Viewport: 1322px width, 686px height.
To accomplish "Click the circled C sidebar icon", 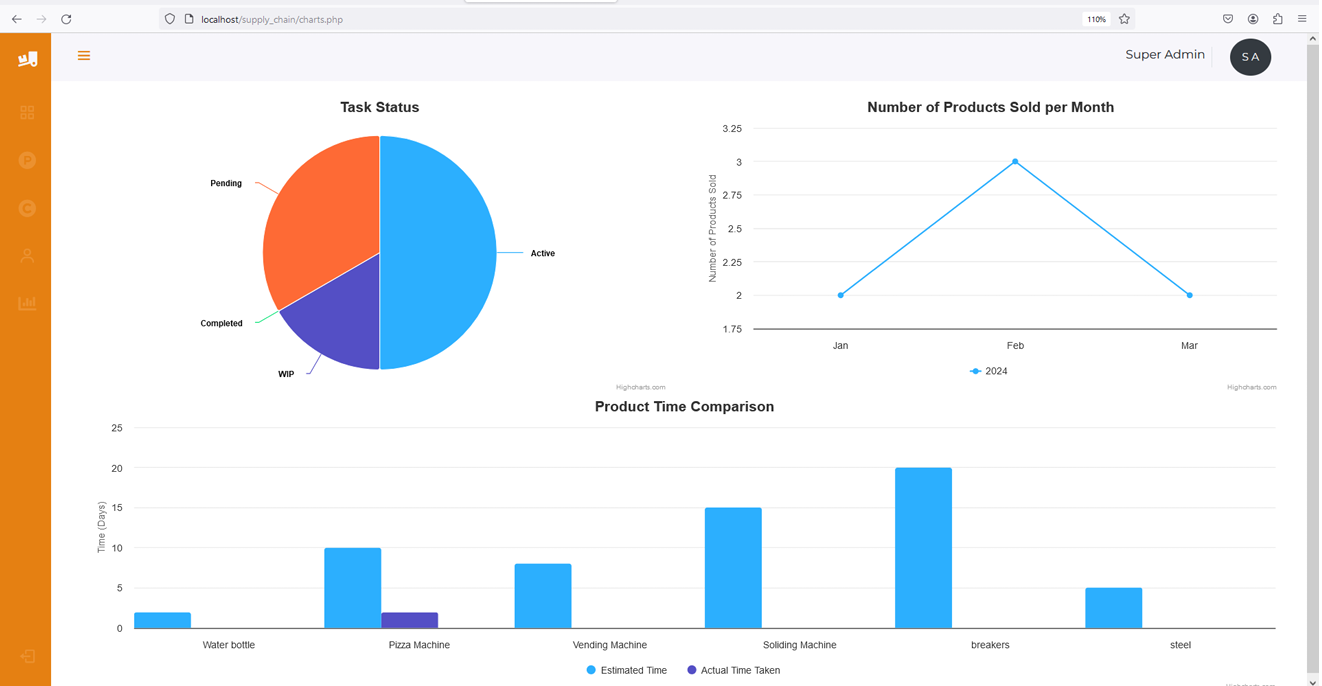I will point(27,208).
